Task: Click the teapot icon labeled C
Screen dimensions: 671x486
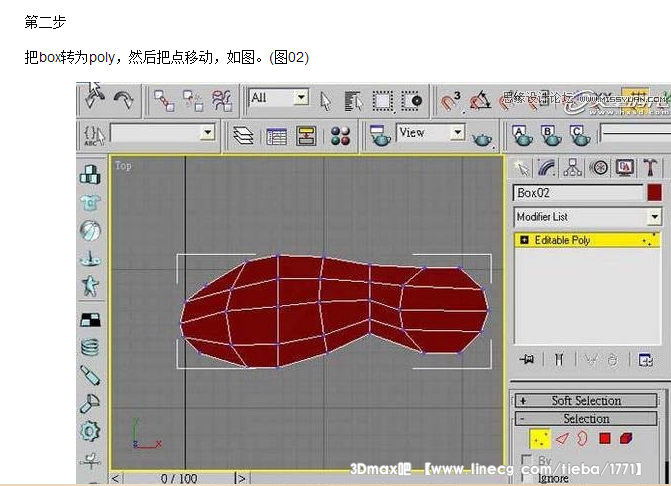Action: coord(580,136)
